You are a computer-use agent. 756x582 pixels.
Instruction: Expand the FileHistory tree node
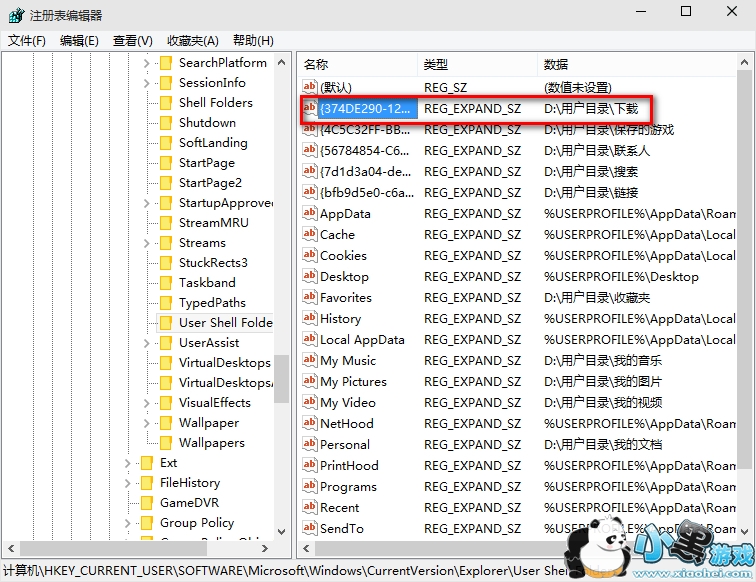tap(127, 483)
